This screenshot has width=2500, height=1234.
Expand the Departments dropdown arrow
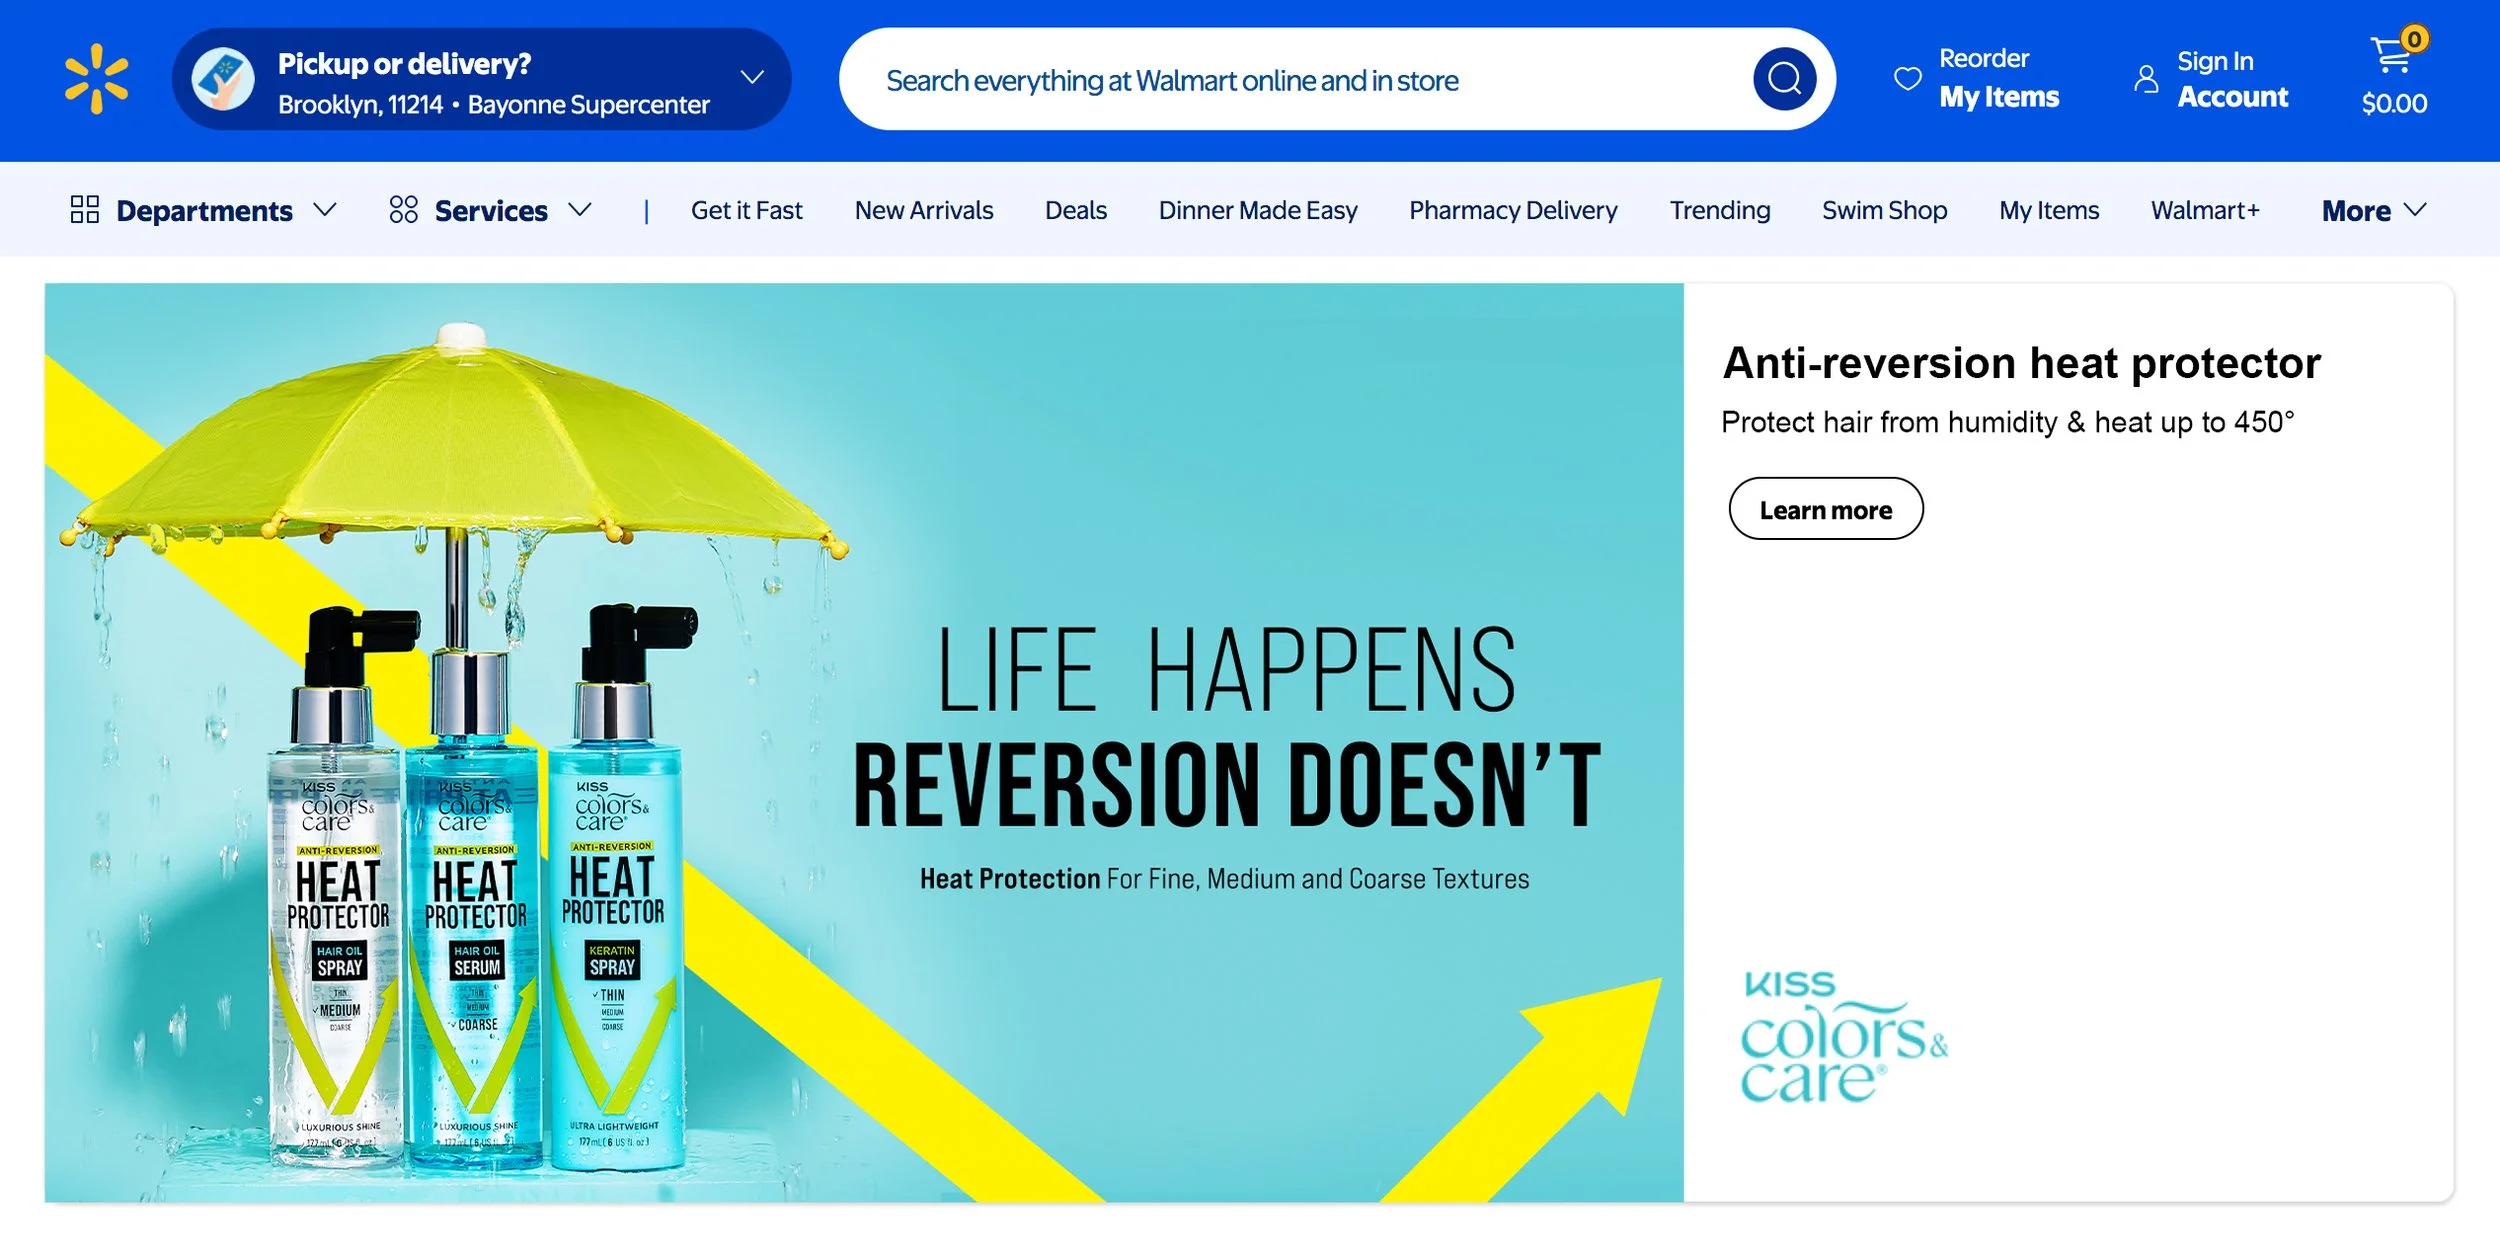point(325,209)
